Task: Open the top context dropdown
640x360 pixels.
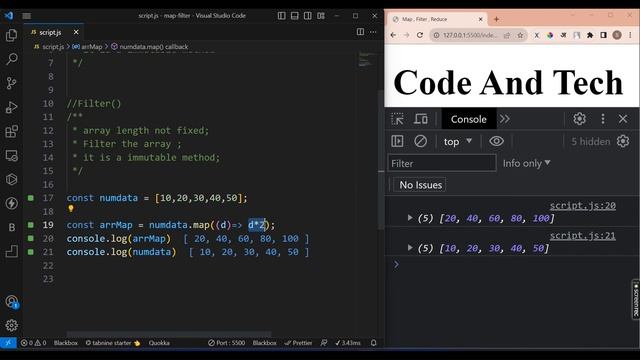Action: pyautogui.click(x=458, y=141)
